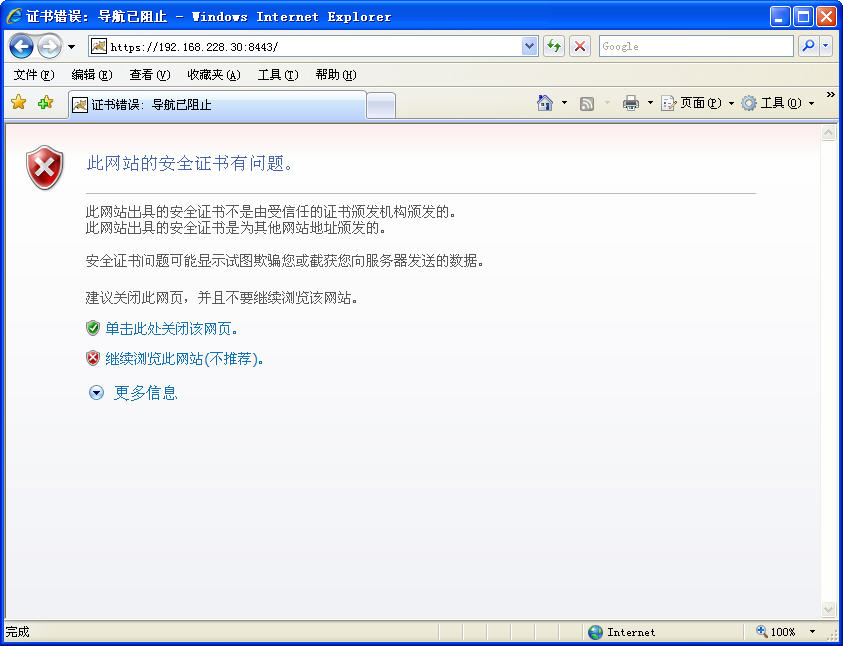Open the 工具(O) gear command bar menu

click(777, 103)
